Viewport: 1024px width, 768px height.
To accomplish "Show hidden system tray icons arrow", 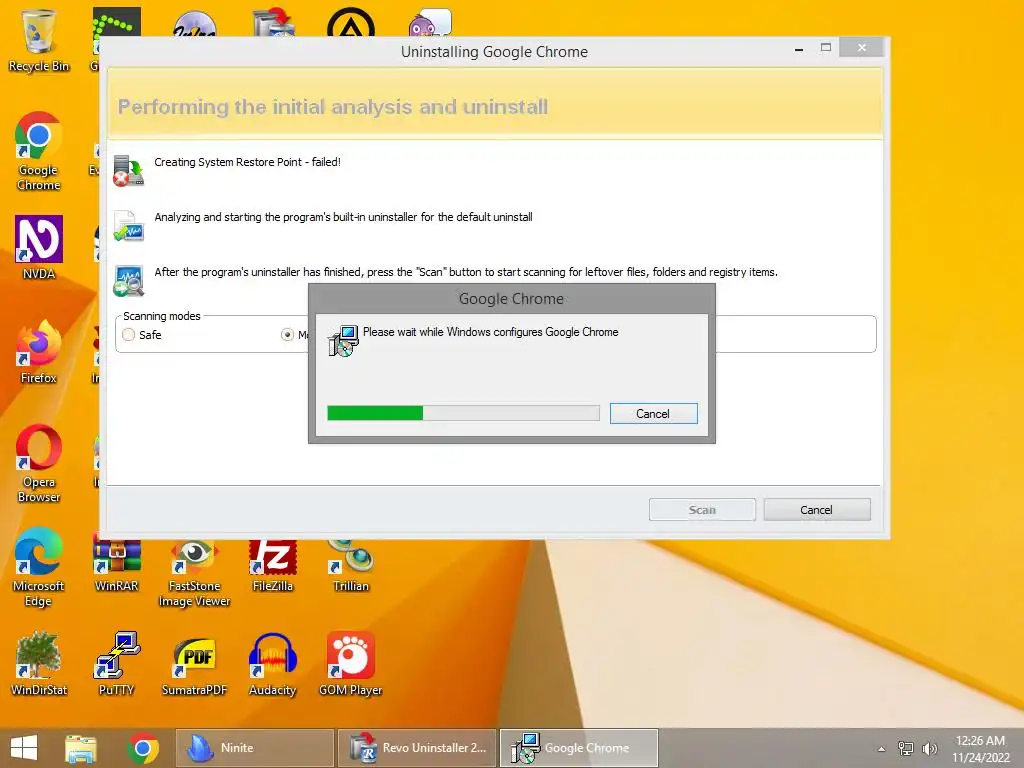I will (x=882, y=749).
